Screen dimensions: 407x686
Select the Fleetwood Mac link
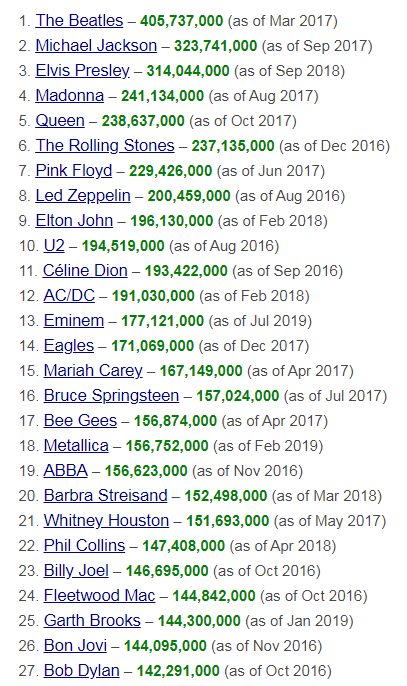[x=100, y=595]
